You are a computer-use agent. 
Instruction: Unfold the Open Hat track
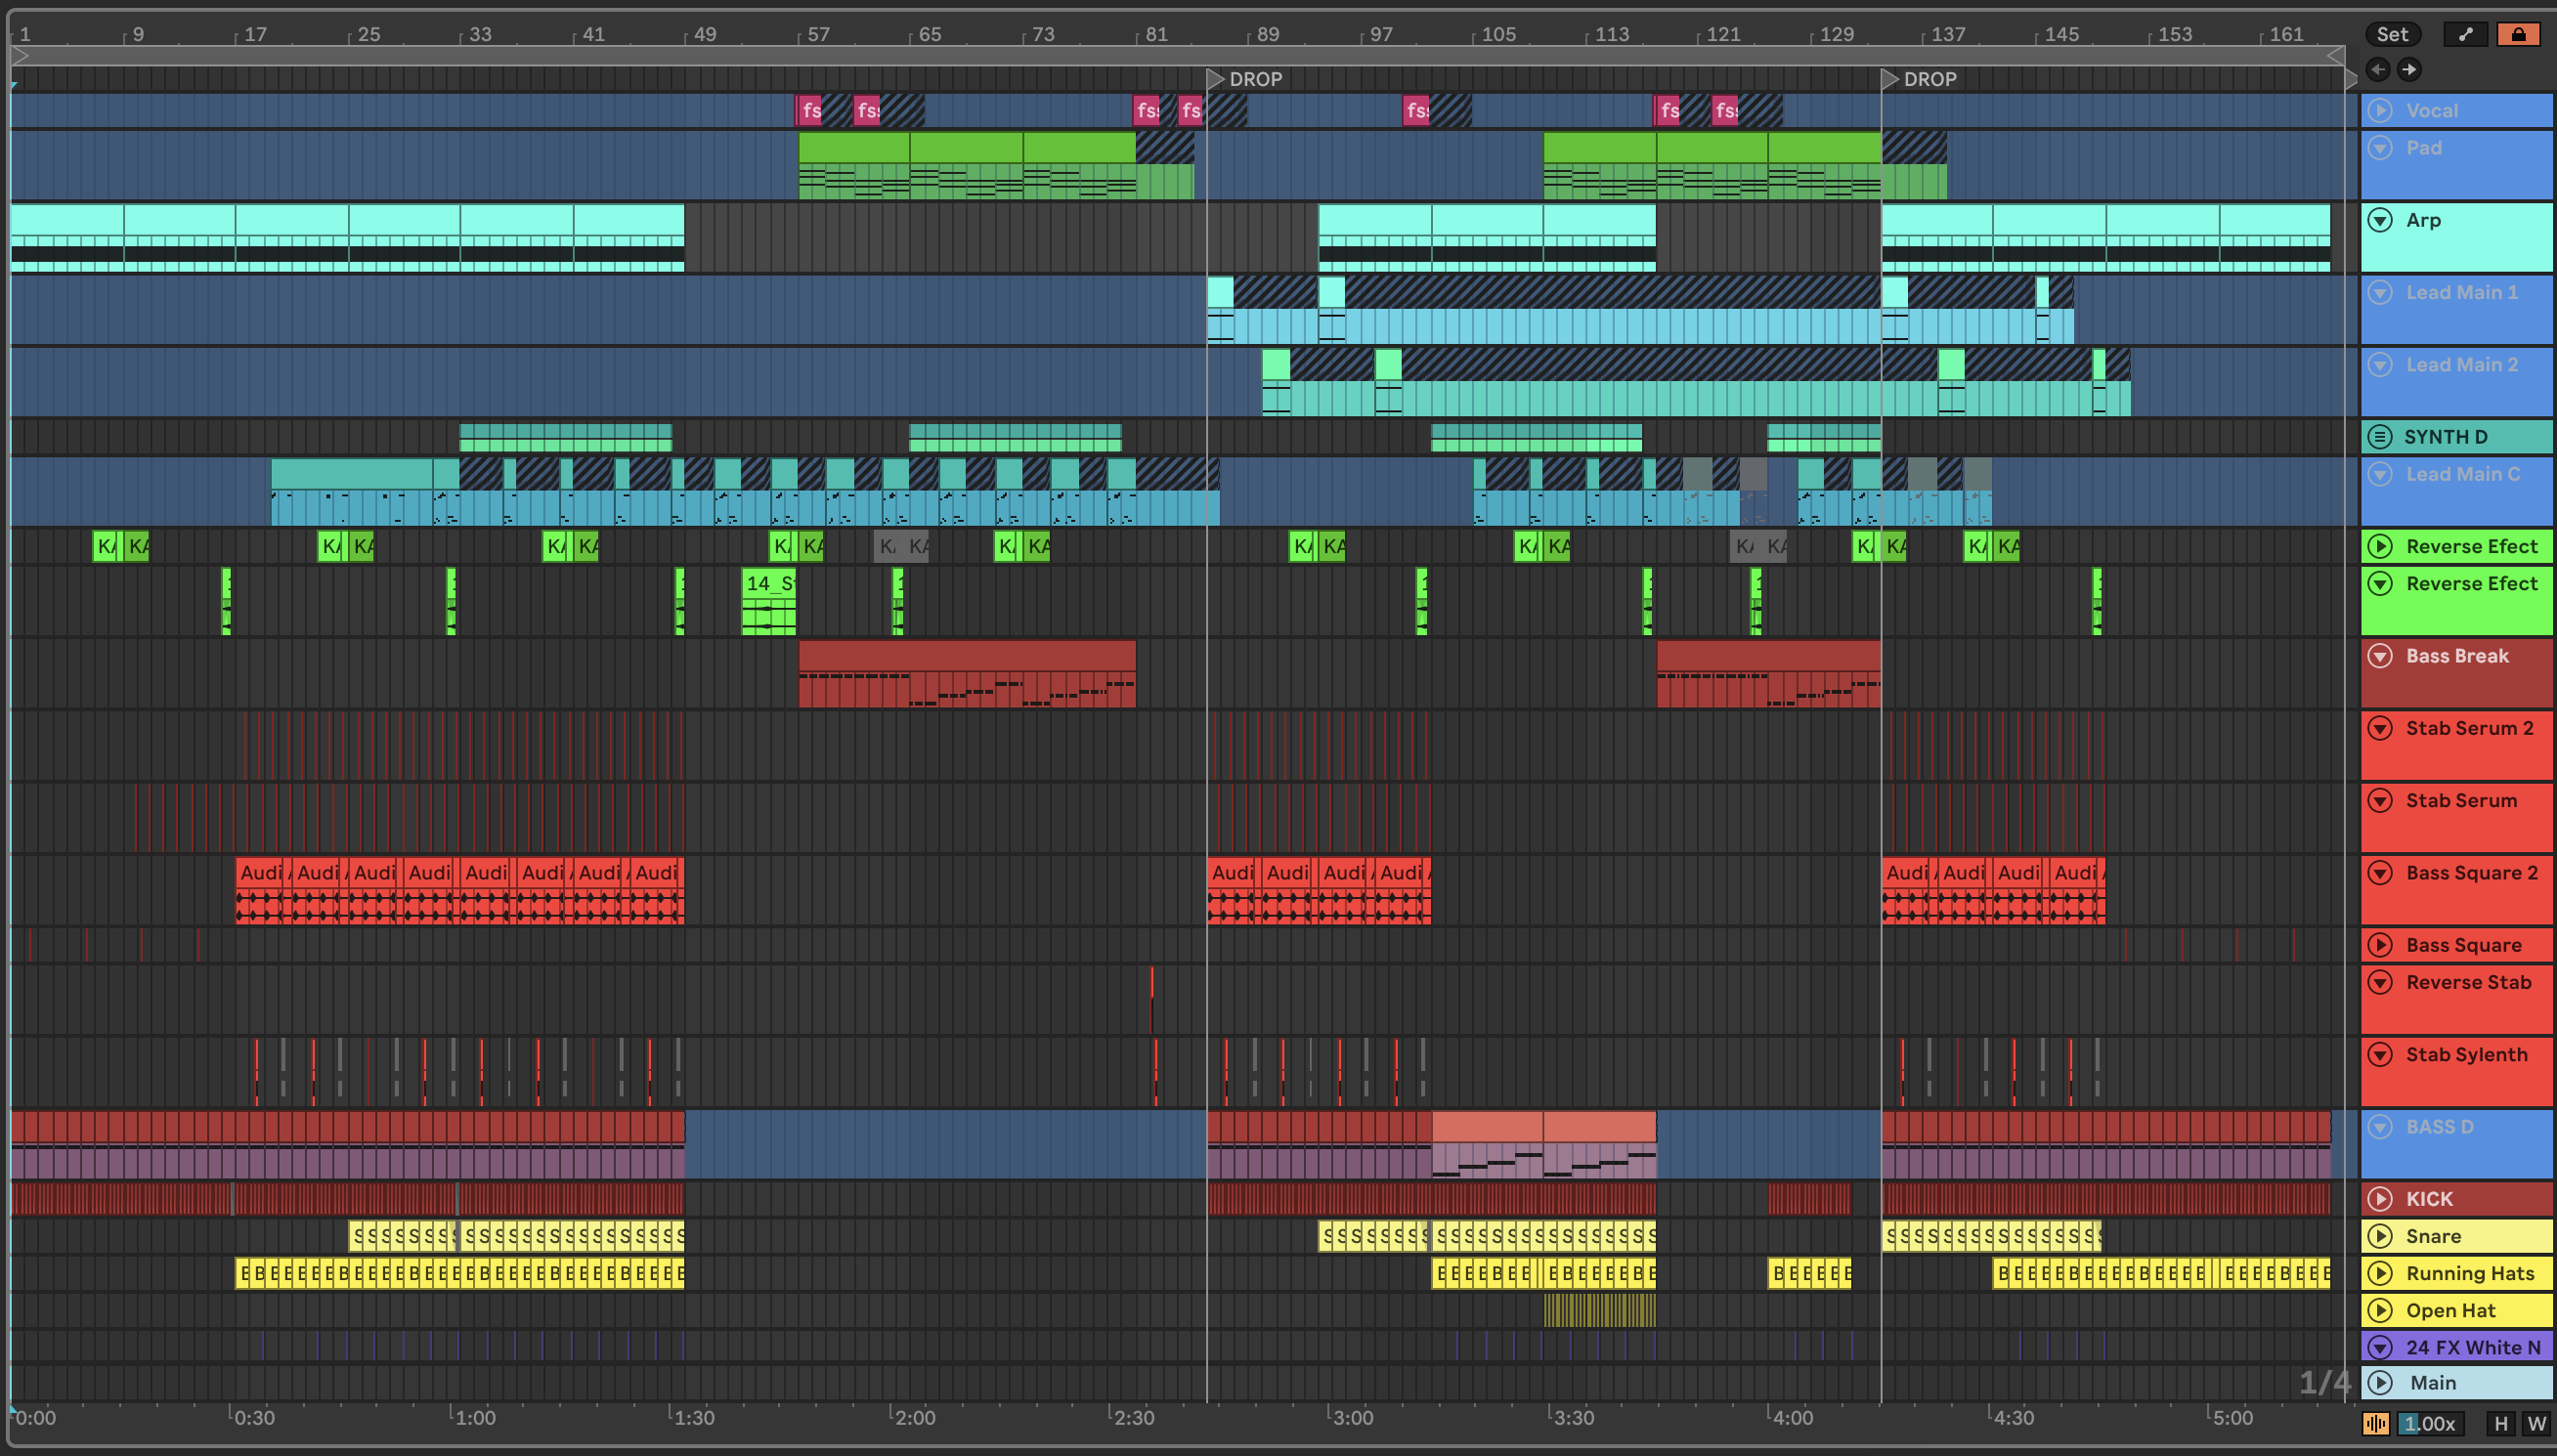pos(2380,1310)
